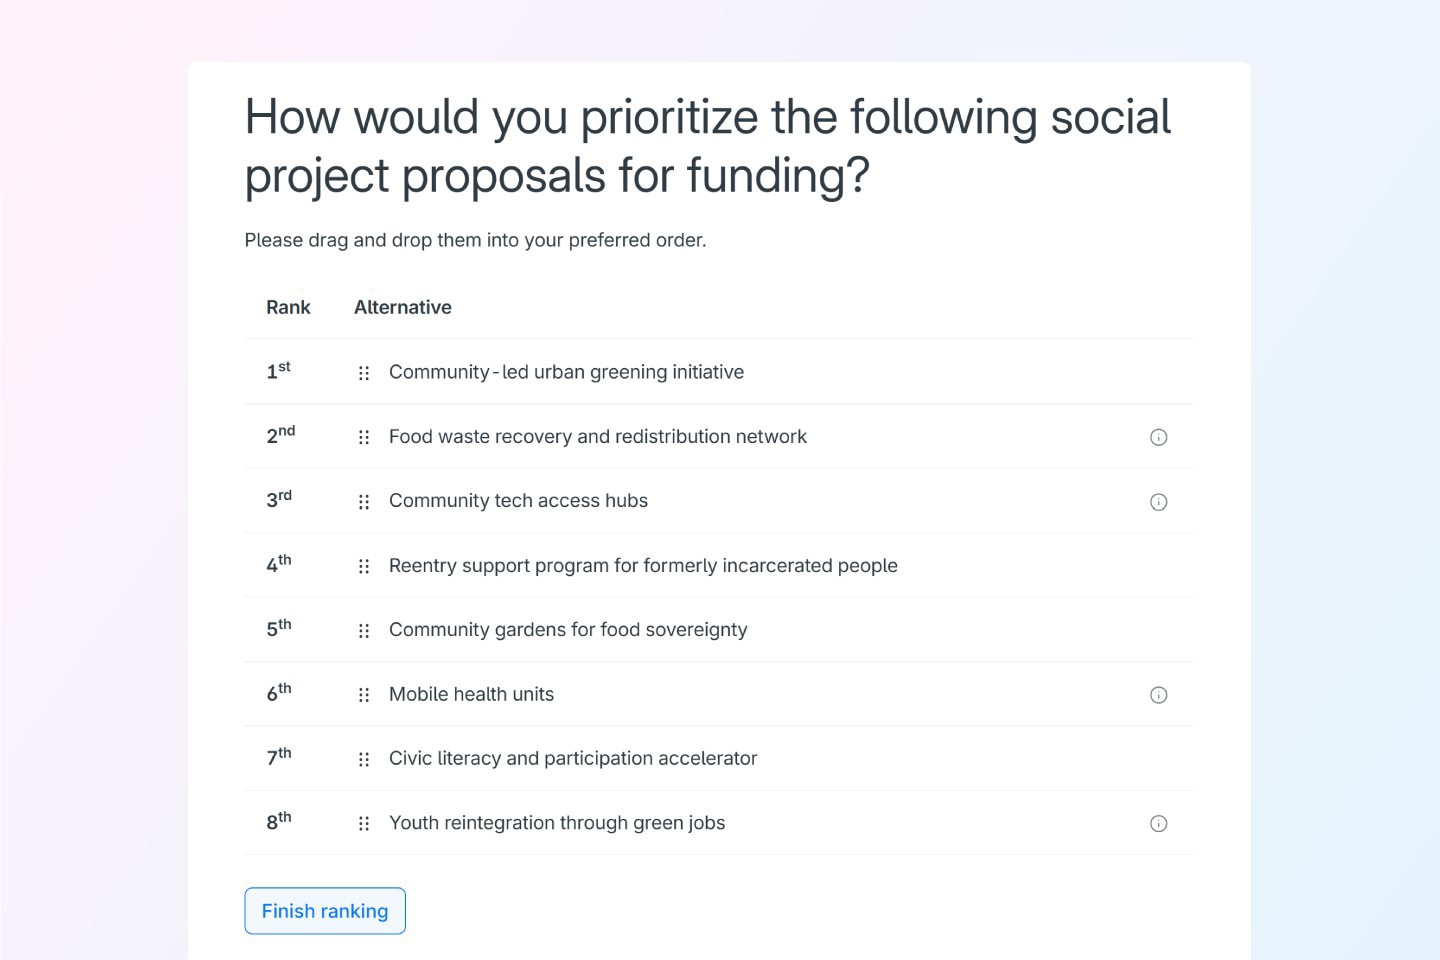Click drag handle for Civic literacy accelerator
1440x960 pixels.
(364, 759)
